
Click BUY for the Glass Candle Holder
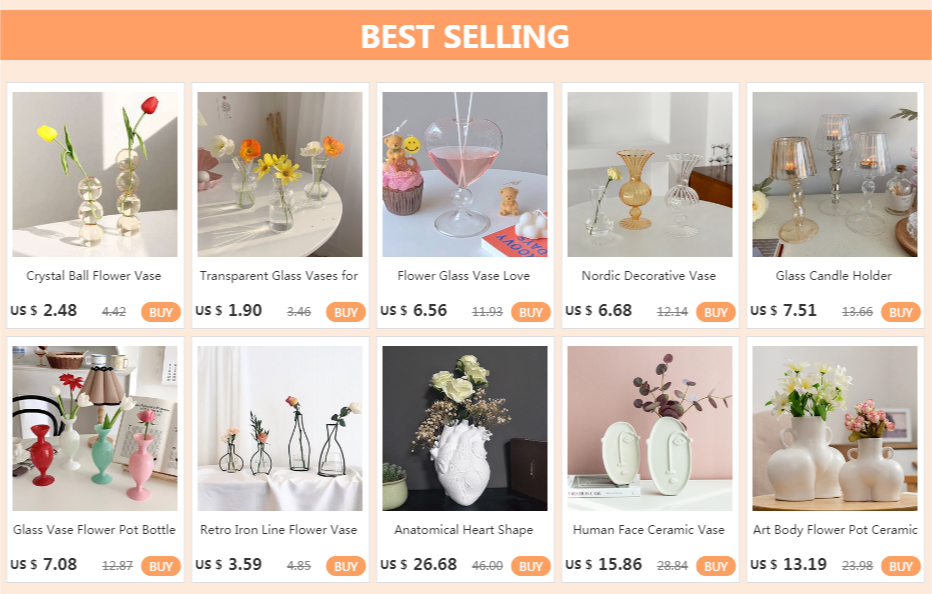[x=900, y=312]
